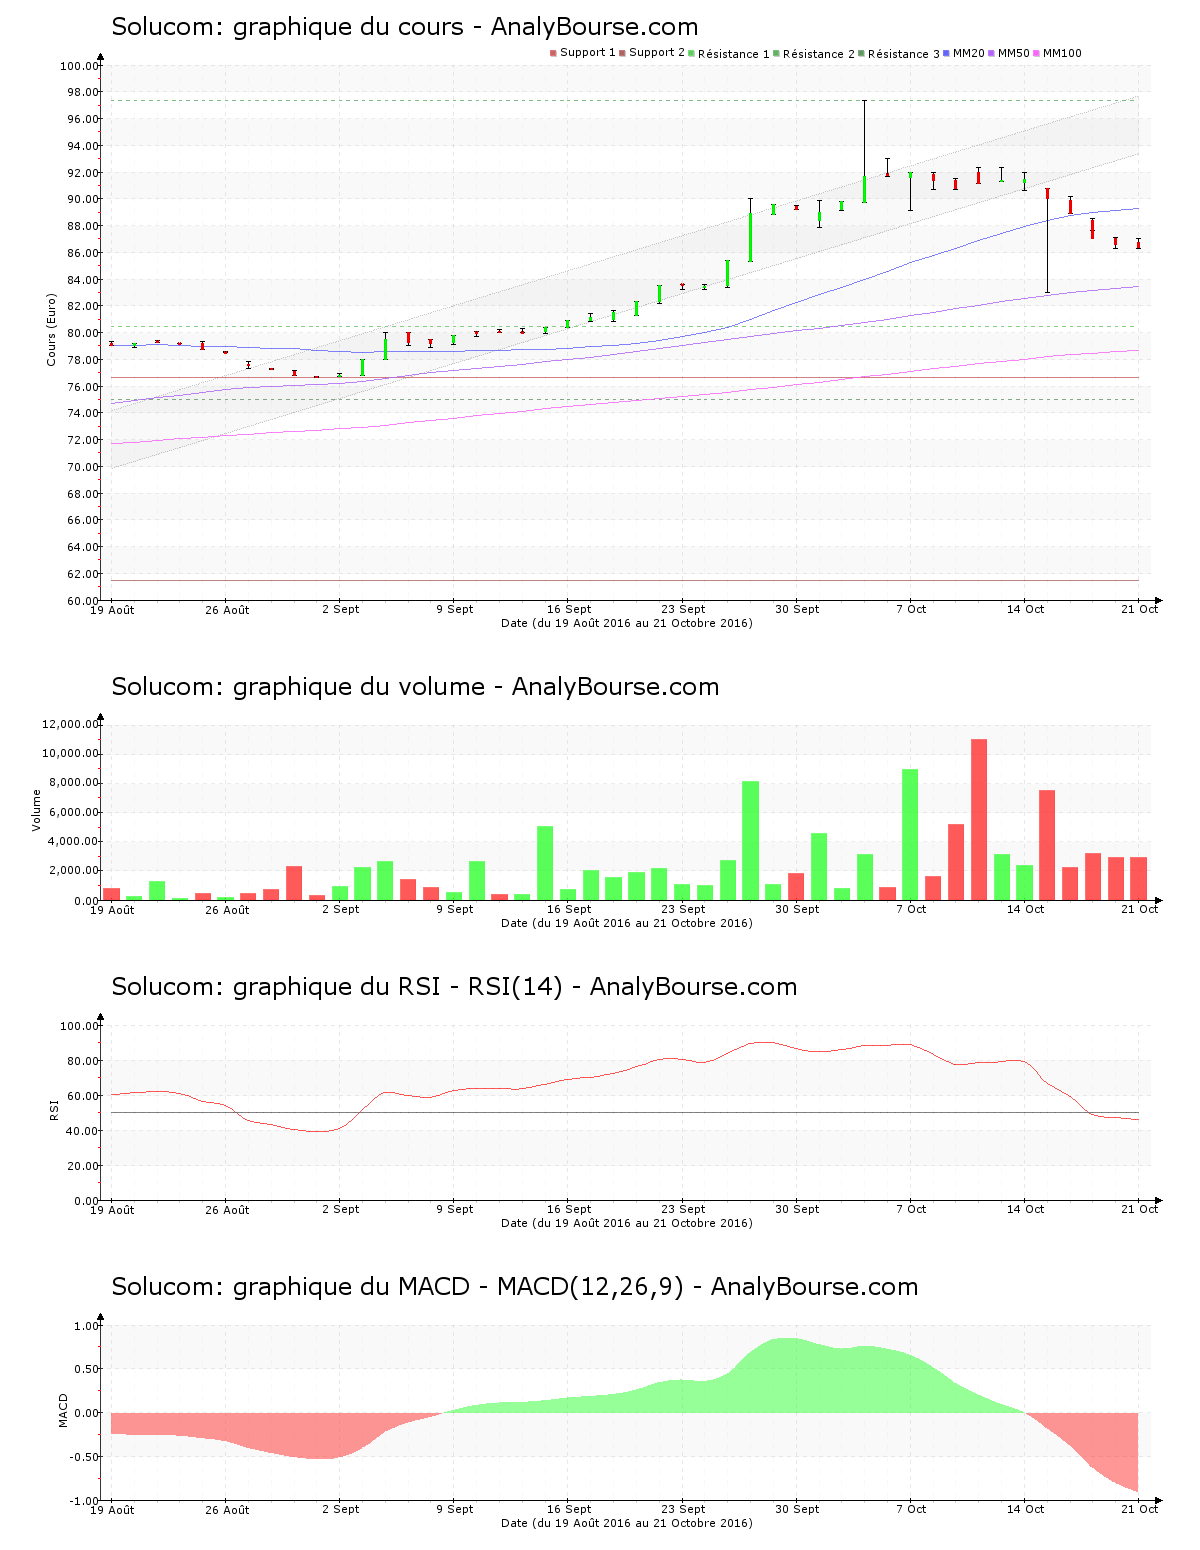Viewport: 1200px width, 1550px height.
Task: Click the "-1.00" tick on the MACD axis
Action: coord(83,1501)
